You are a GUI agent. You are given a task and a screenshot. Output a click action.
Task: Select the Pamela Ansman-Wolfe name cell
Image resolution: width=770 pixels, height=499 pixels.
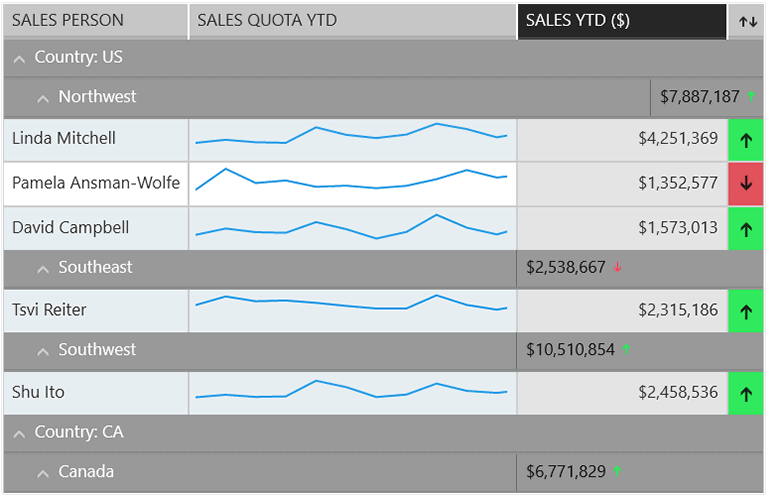click(x=96, y=183)
